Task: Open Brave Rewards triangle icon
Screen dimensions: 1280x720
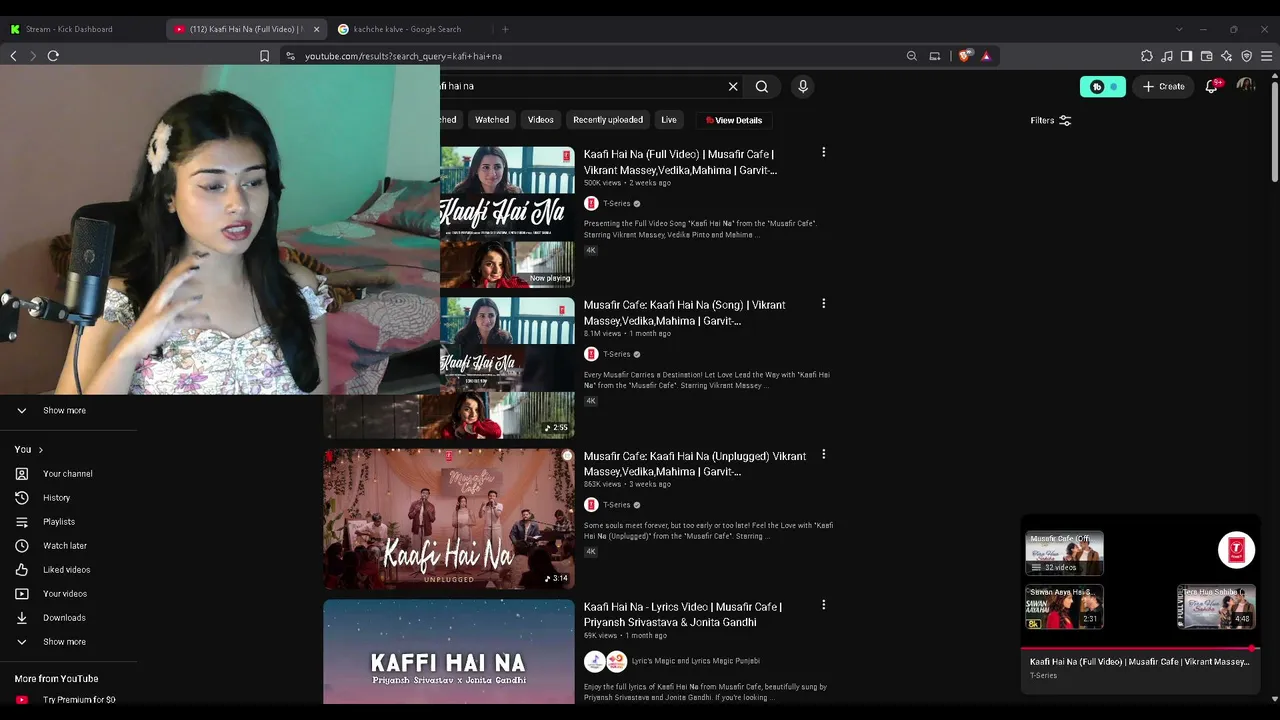Action: 986,56
